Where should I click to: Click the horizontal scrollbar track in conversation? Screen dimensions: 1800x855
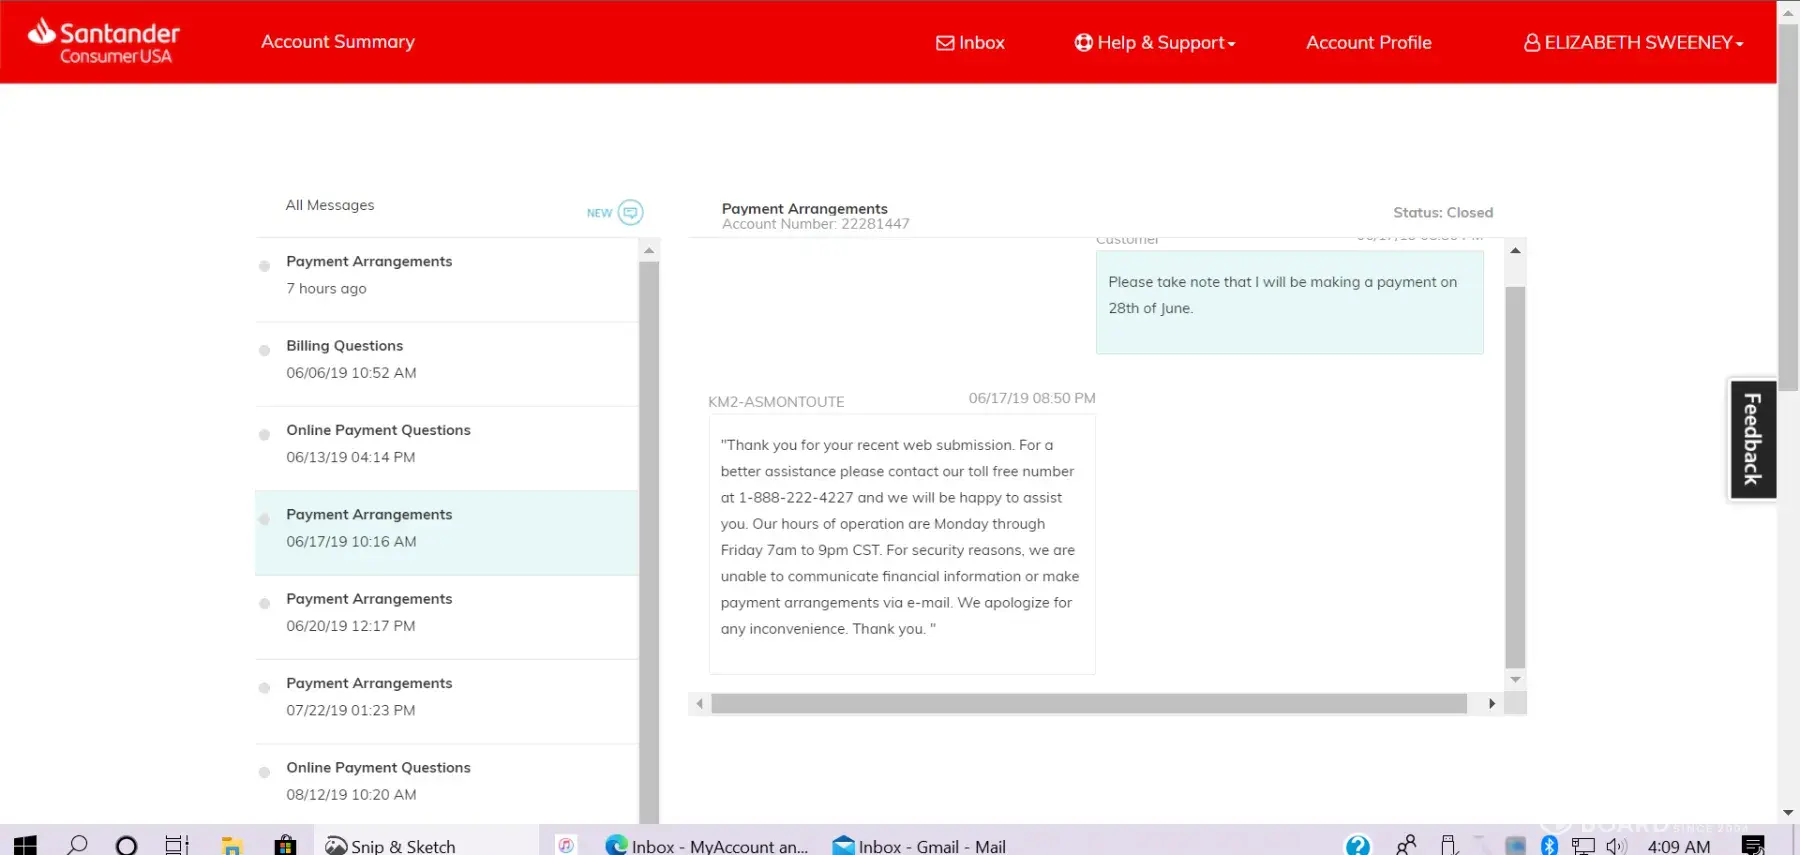click(1088, 704)
